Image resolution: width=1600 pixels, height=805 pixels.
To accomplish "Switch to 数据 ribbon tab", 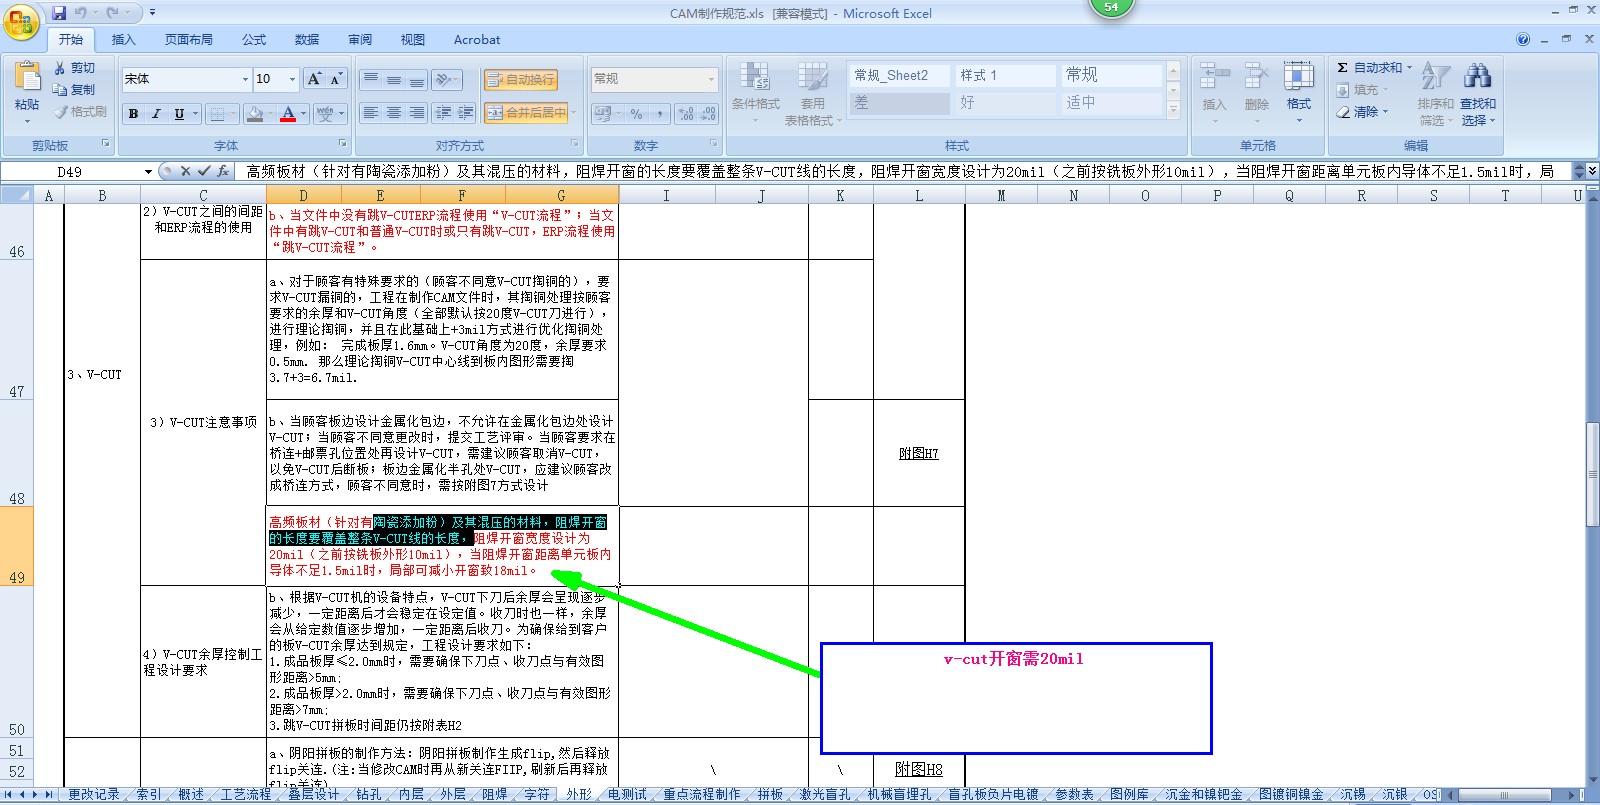I will [x=307, y=40].
